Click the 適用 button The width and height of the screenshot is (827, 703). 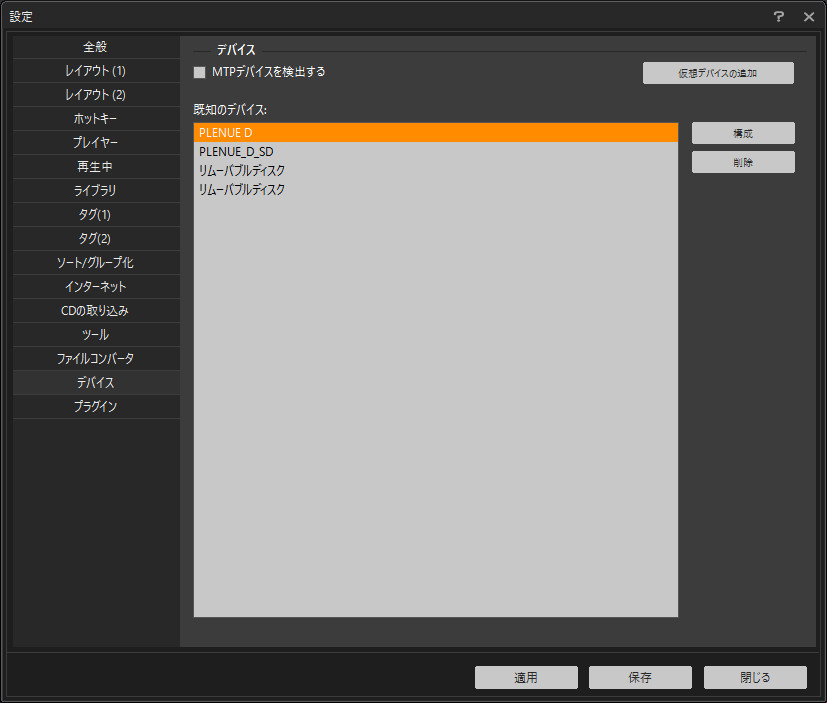pos(526,678)
